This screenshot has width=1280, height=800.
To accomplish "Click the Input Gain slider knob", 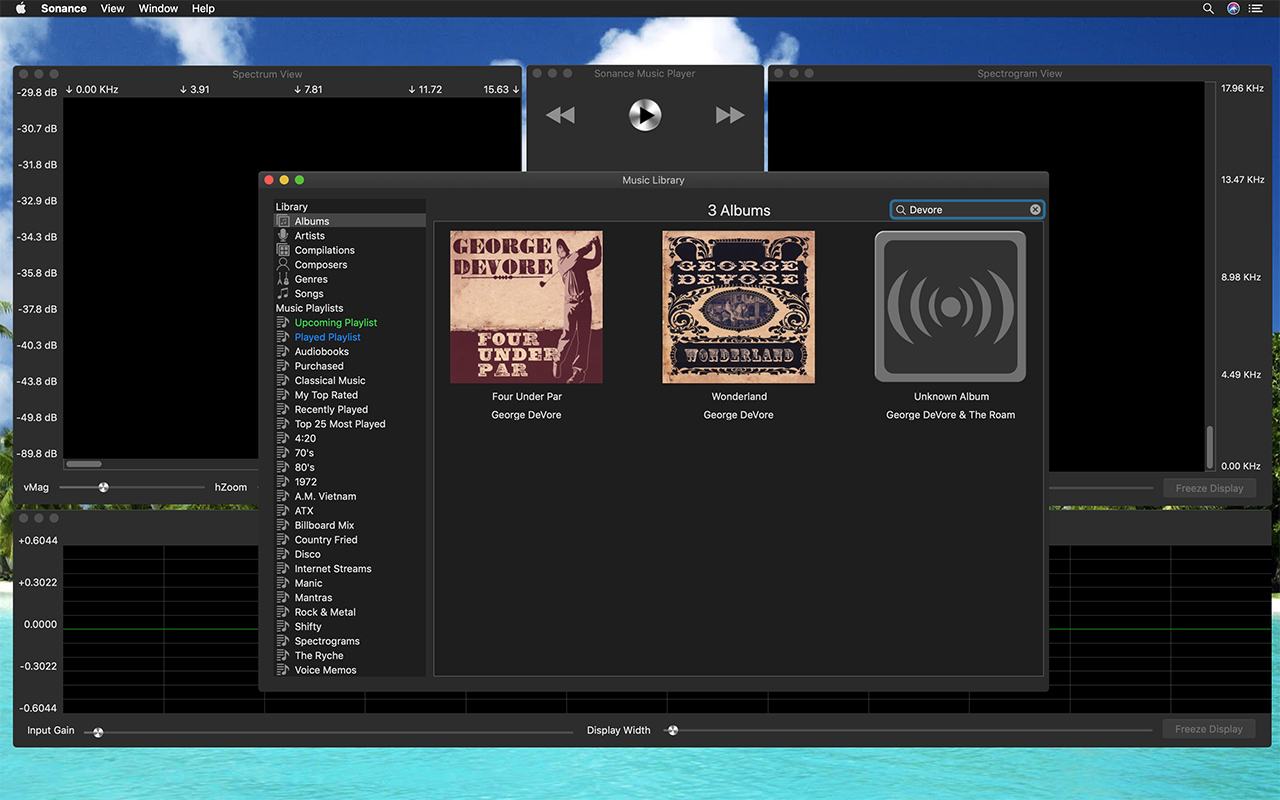I will [97, 731].
